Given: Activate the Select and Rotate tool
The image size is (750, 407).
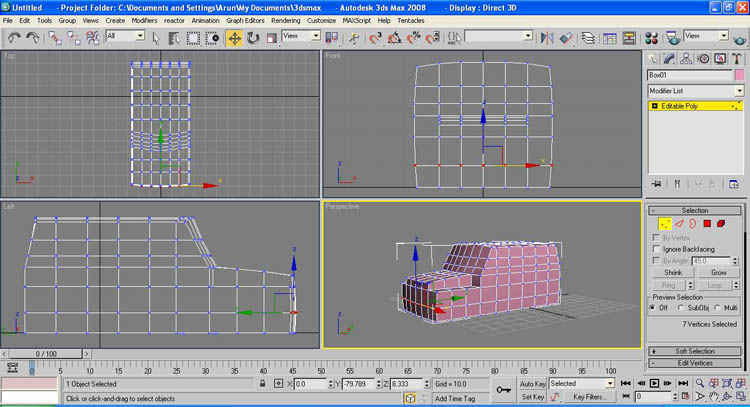Looking at the screenshot, I should point(253,38).
